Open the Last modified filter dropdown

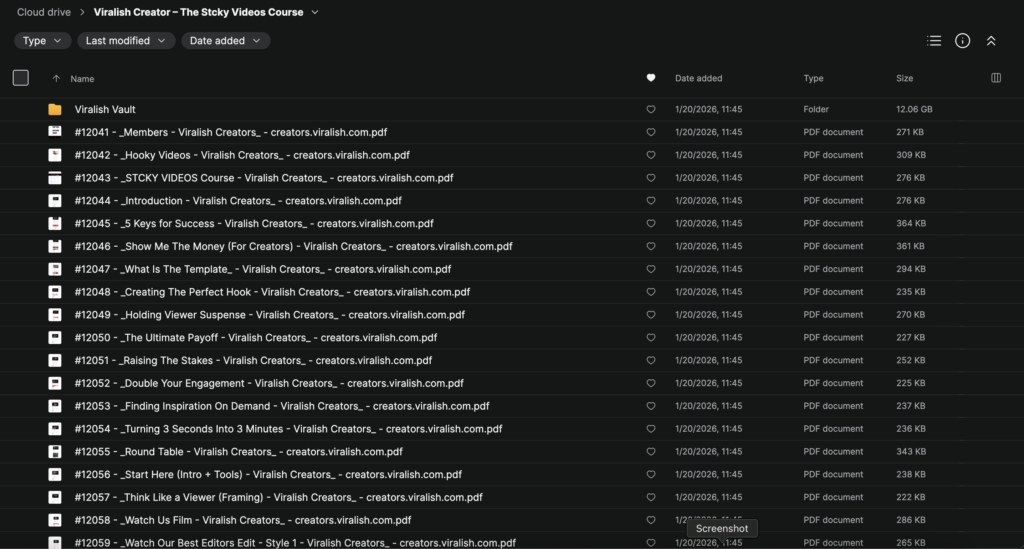click(x=126, y=40)
